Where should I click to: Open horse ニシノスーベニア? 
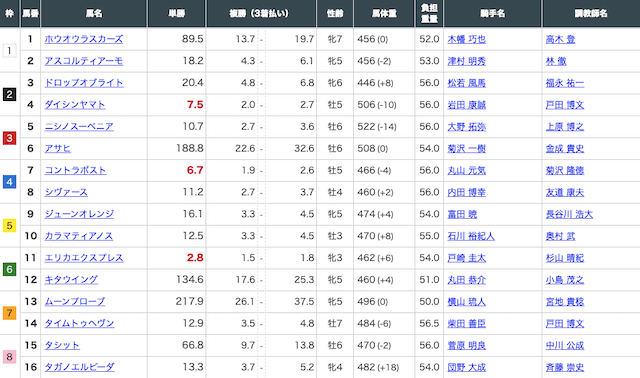click(79, 127)
